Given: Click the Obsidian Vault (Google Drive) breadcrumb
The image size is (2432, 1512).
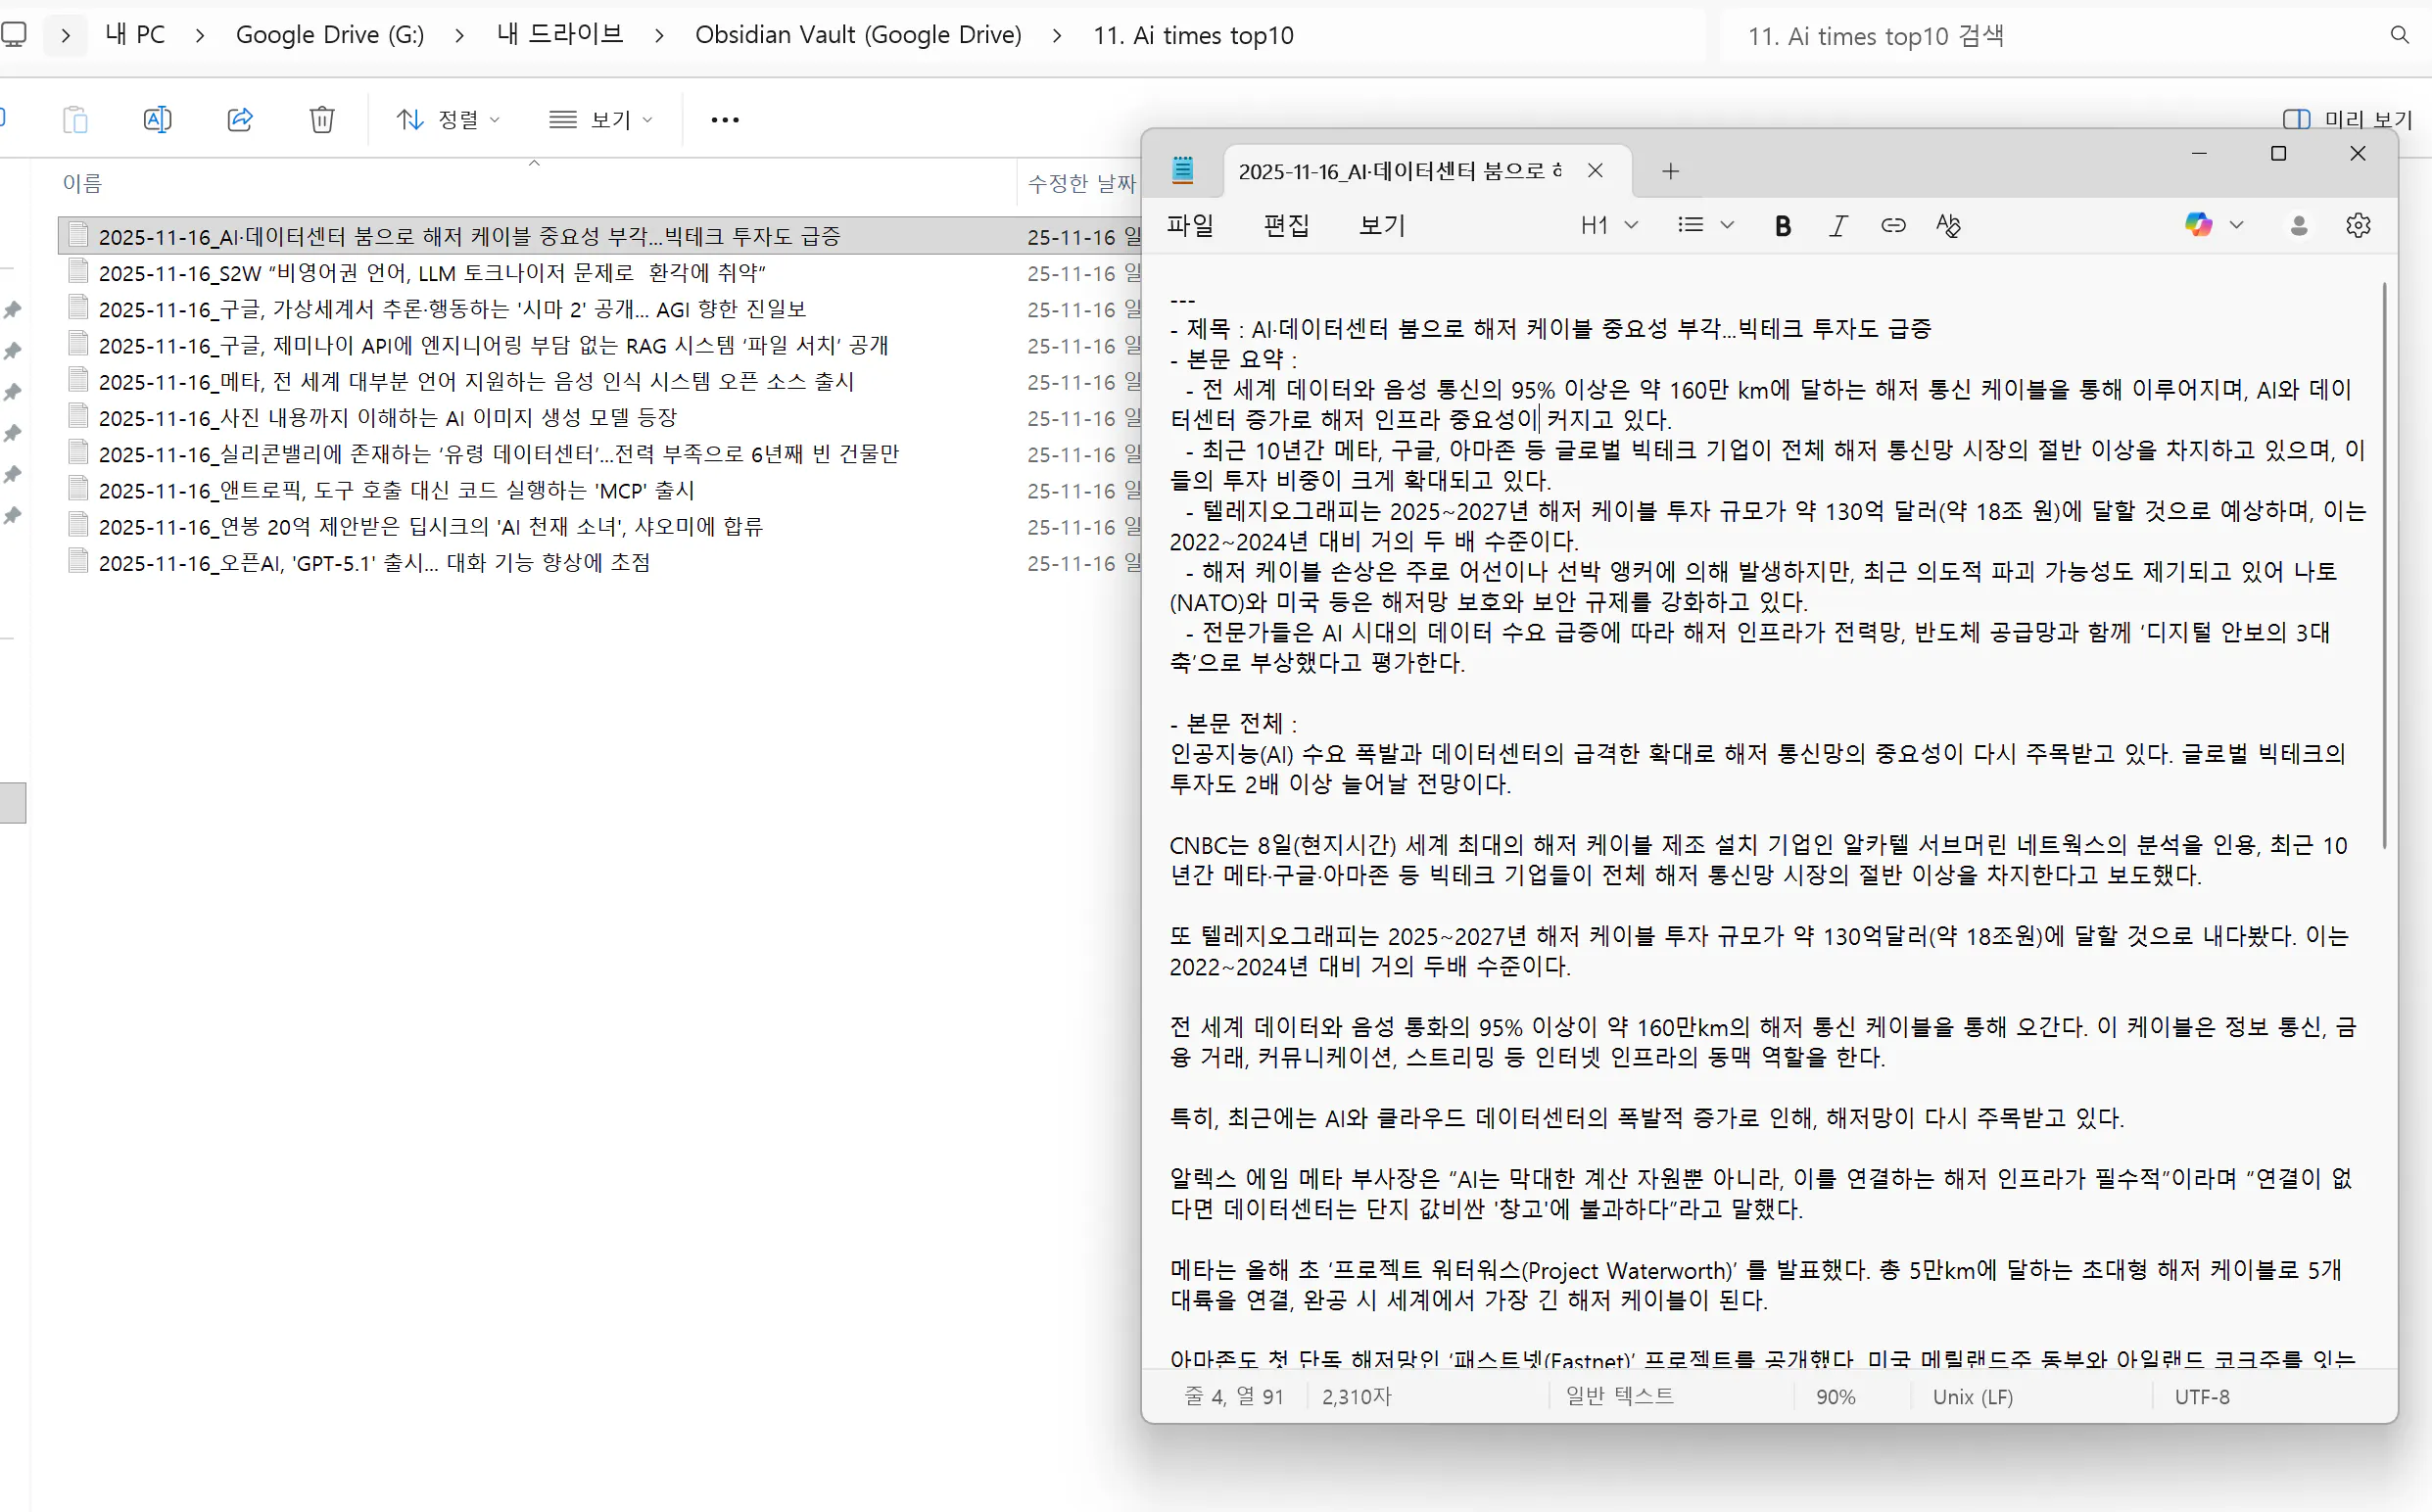Looking at the screenshot, I should [858, 35].
